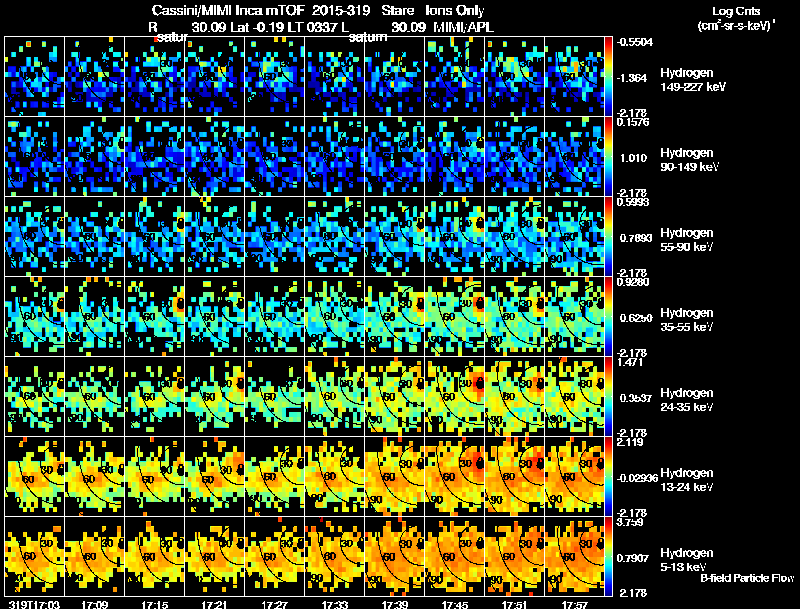The height and width of the screenshot is (609, 800).
Task: Click the Cassini/MIMI Inca mTOF title text
Action: [x=228, y=11]
